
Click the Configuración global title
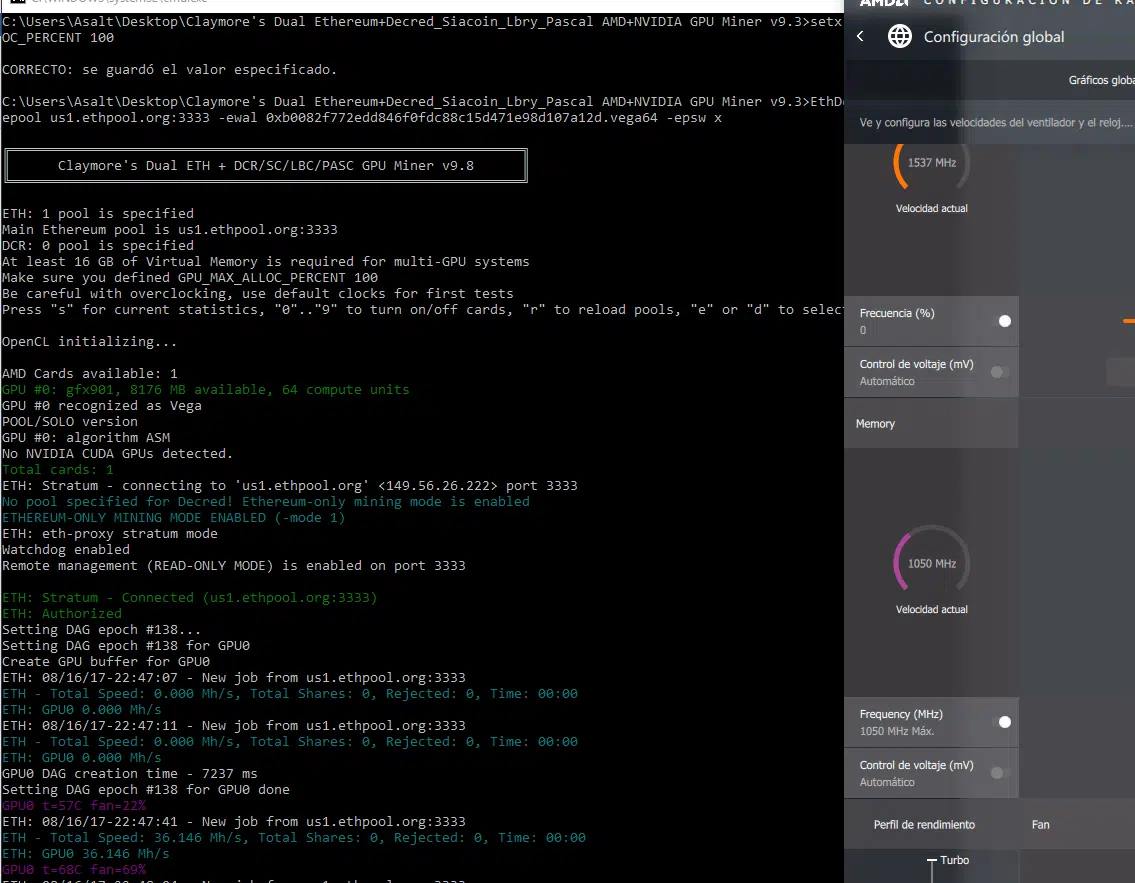click(994, 37)
